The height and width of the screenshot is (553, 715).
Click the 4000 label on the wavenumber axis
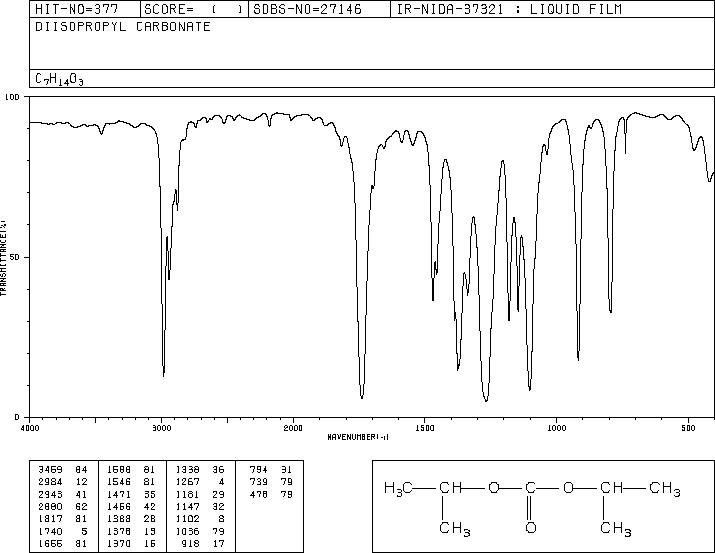(x=30, y=428)
